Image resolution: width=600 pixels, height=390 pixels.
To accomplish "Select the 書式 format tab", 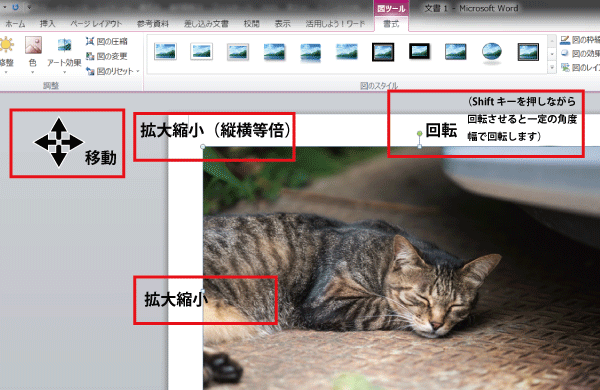I will coord(391,24).
